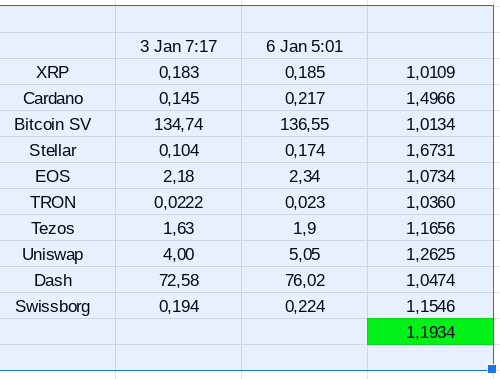Select the Stellar ratio 1,6731 cell
500x379 pixels.
coord(430,150)
